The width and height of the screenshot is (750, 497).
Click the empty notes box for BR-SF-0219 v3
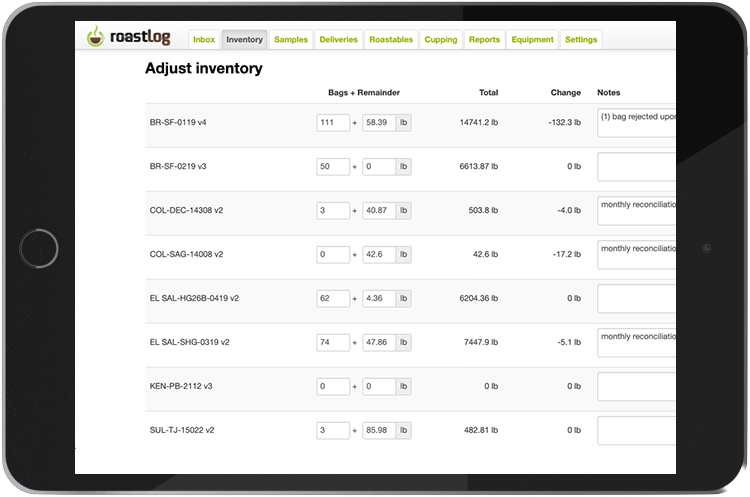coord(636,167)
